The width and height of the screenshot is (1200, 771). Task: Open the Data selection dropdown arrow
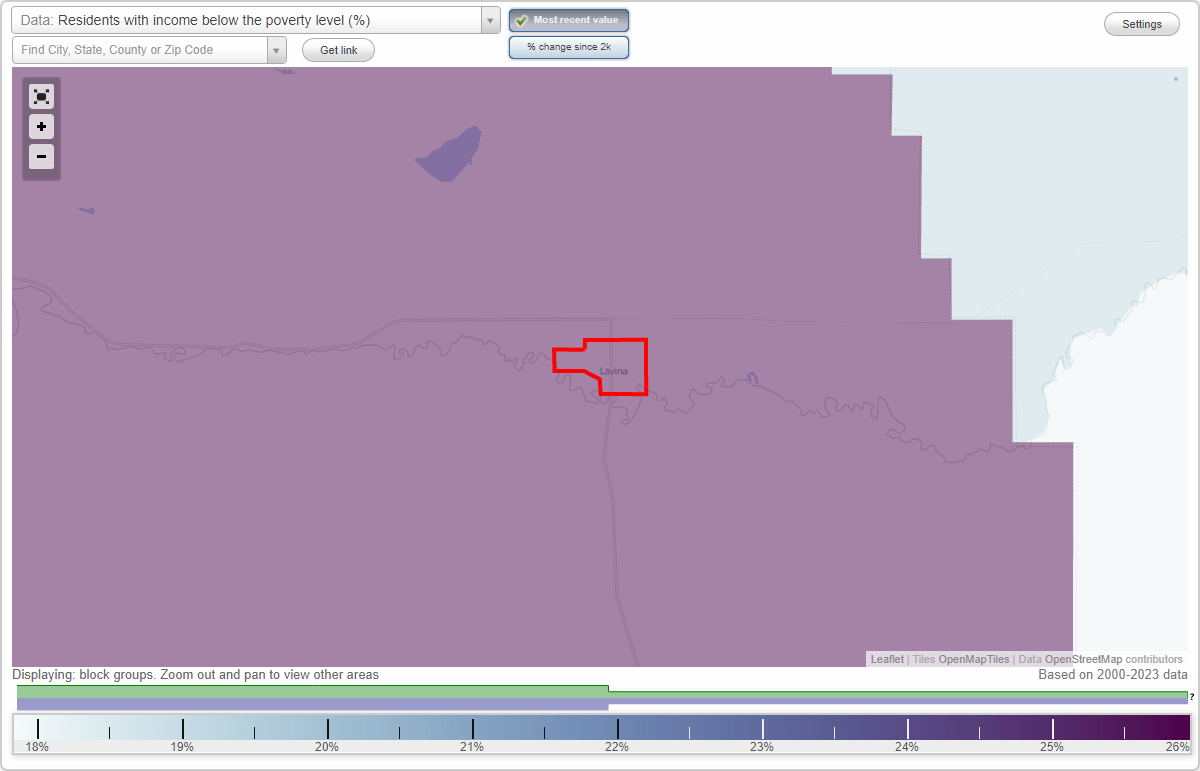click(490, 20)
